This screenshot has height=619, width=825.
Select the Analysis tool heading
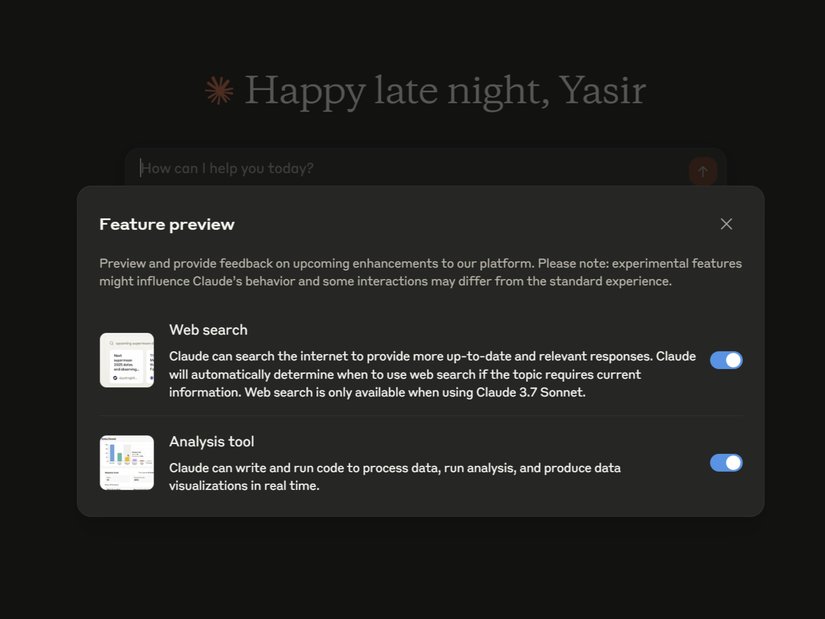pos(212,442)
